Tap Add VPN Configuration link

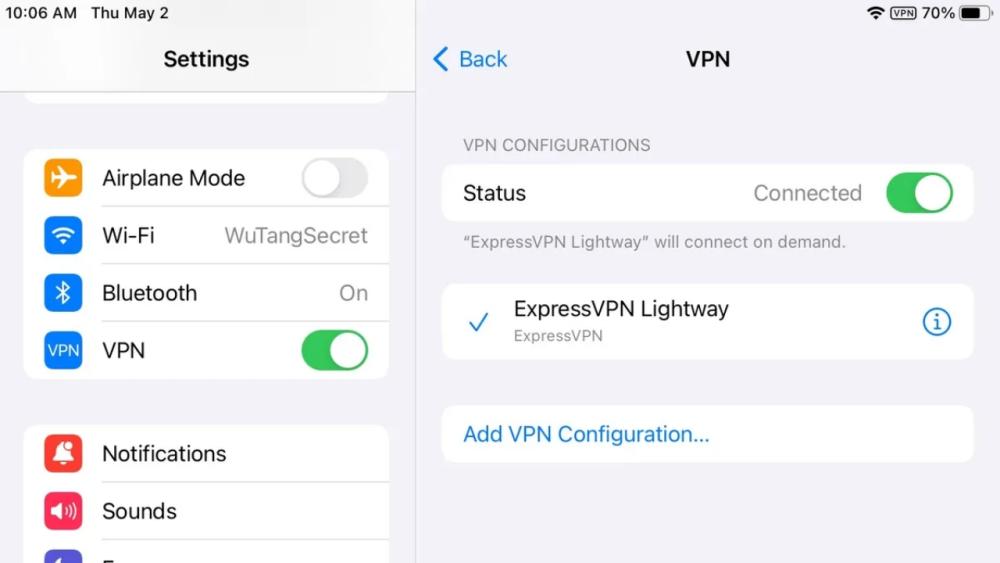(x=586, y=434)
